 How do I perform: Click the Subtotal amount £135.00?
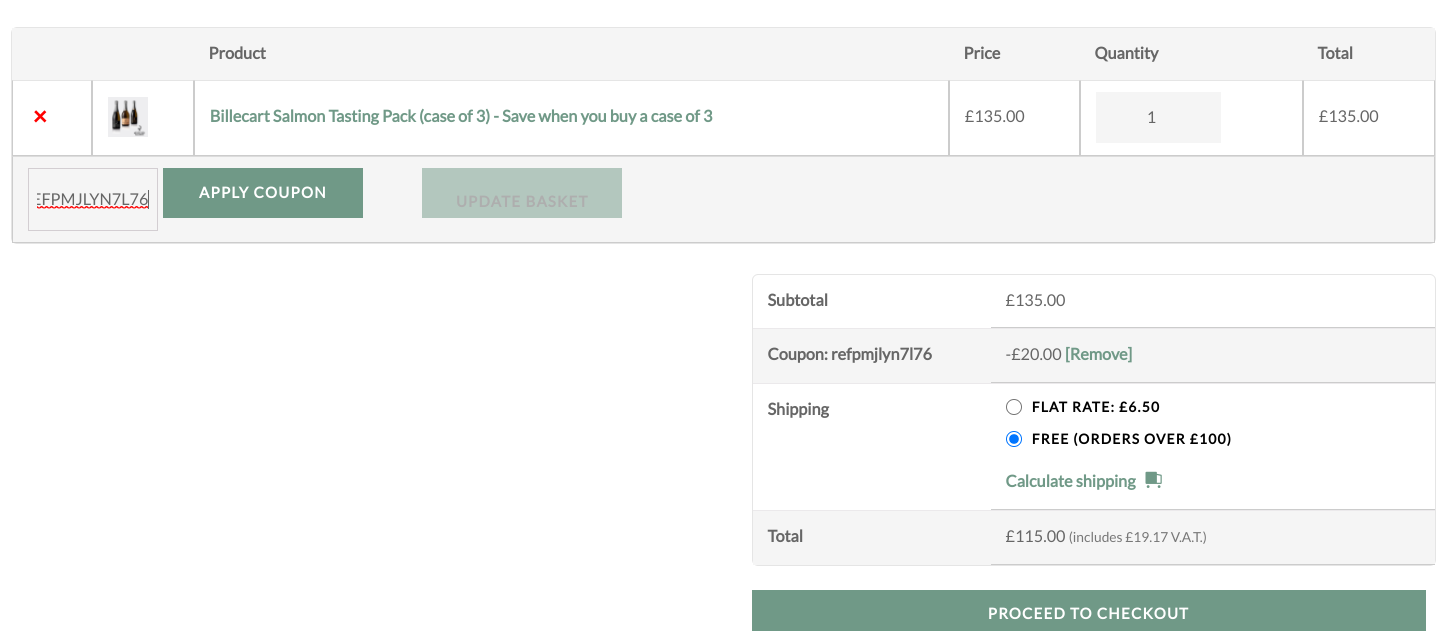(x=1035, y=300)
